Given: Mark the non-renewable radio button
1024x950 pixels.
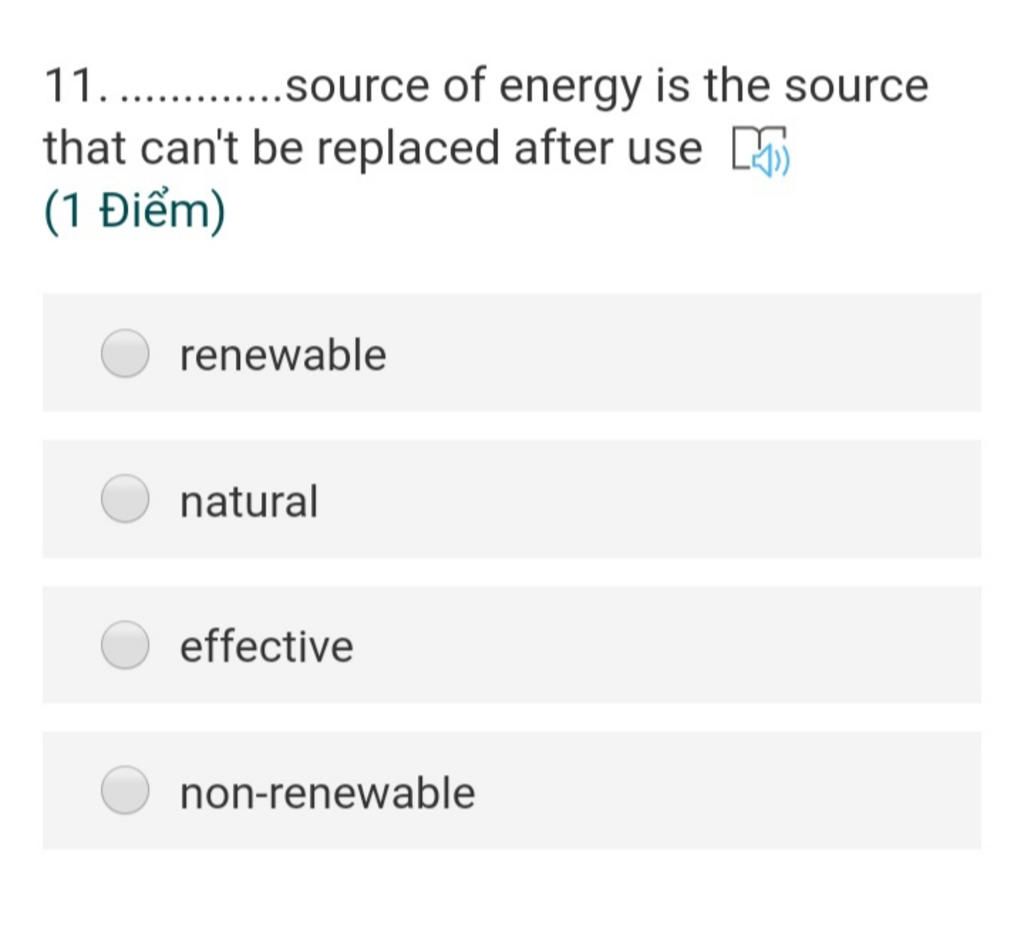Looking at the screenshot, I should click(125, 791).
